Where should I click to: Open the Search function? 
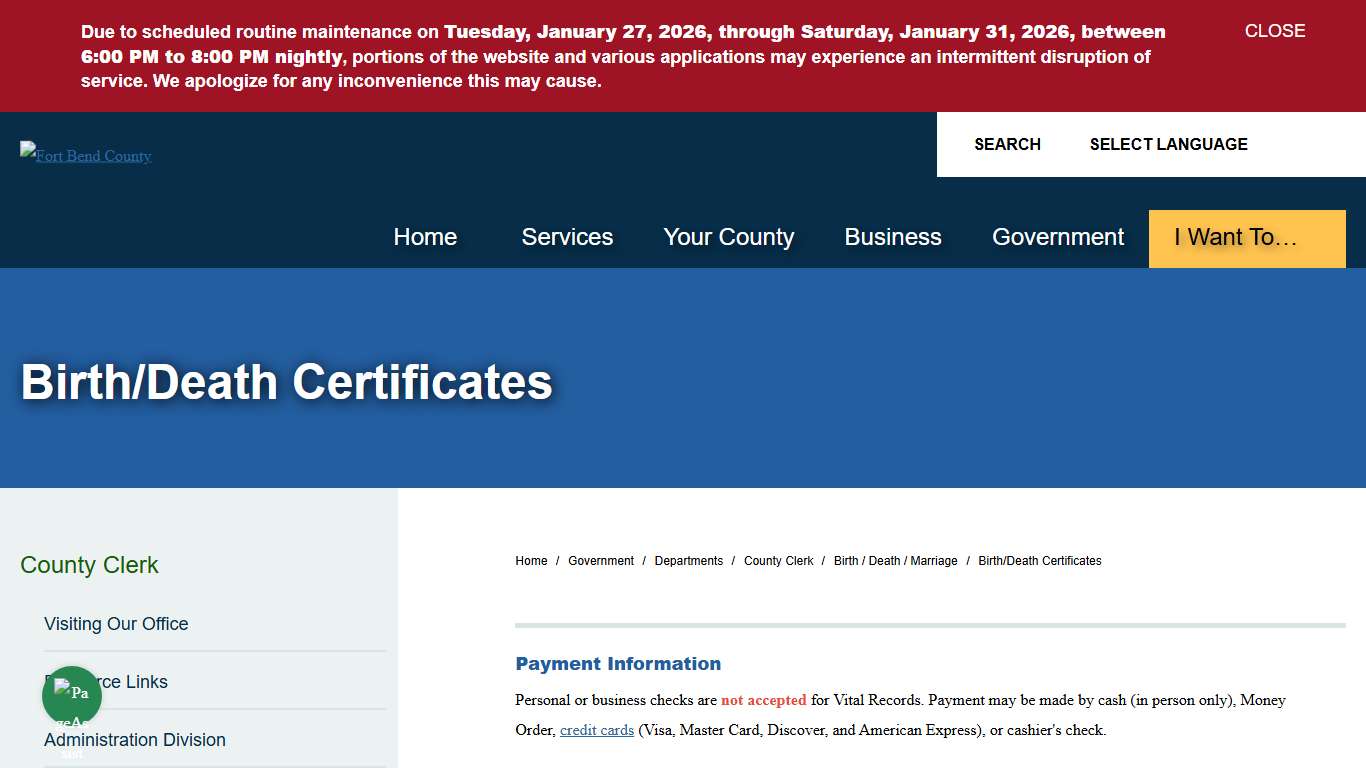[1007, 144]
